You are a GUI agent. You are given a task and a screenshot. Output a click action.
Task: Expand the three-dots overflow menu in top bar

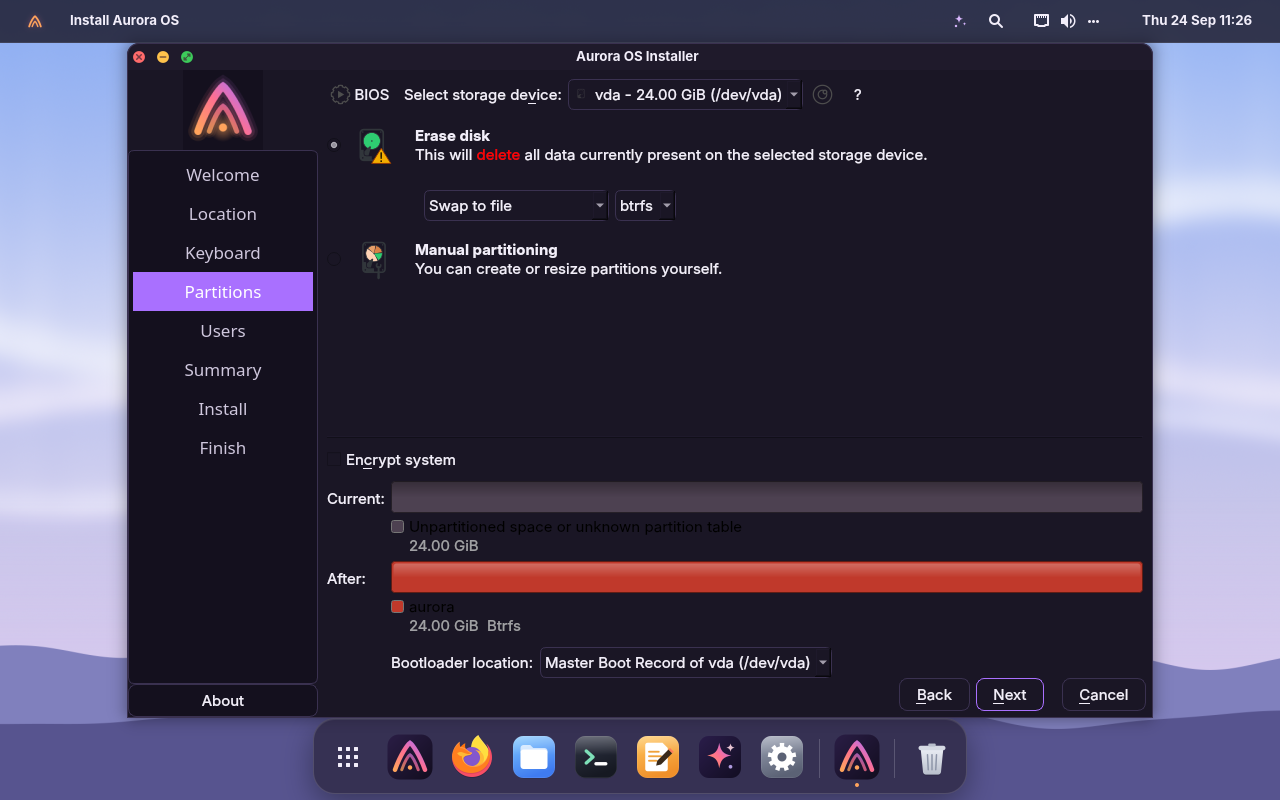tap(1093, 21)
